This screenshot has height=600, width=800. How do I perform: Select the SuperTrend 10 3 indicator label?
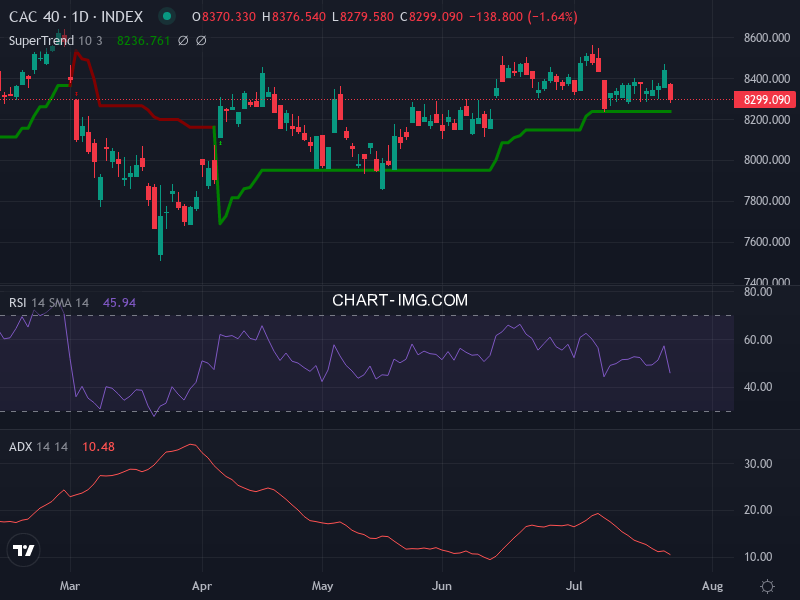tap(55, 40)
